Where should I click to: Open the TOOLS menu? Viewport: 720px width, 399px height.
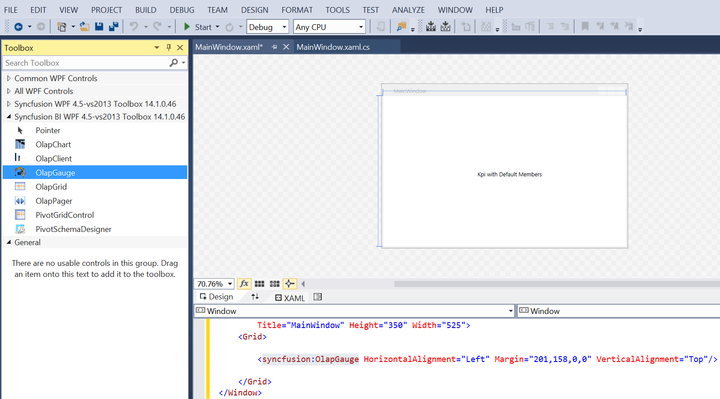point(338,10)
